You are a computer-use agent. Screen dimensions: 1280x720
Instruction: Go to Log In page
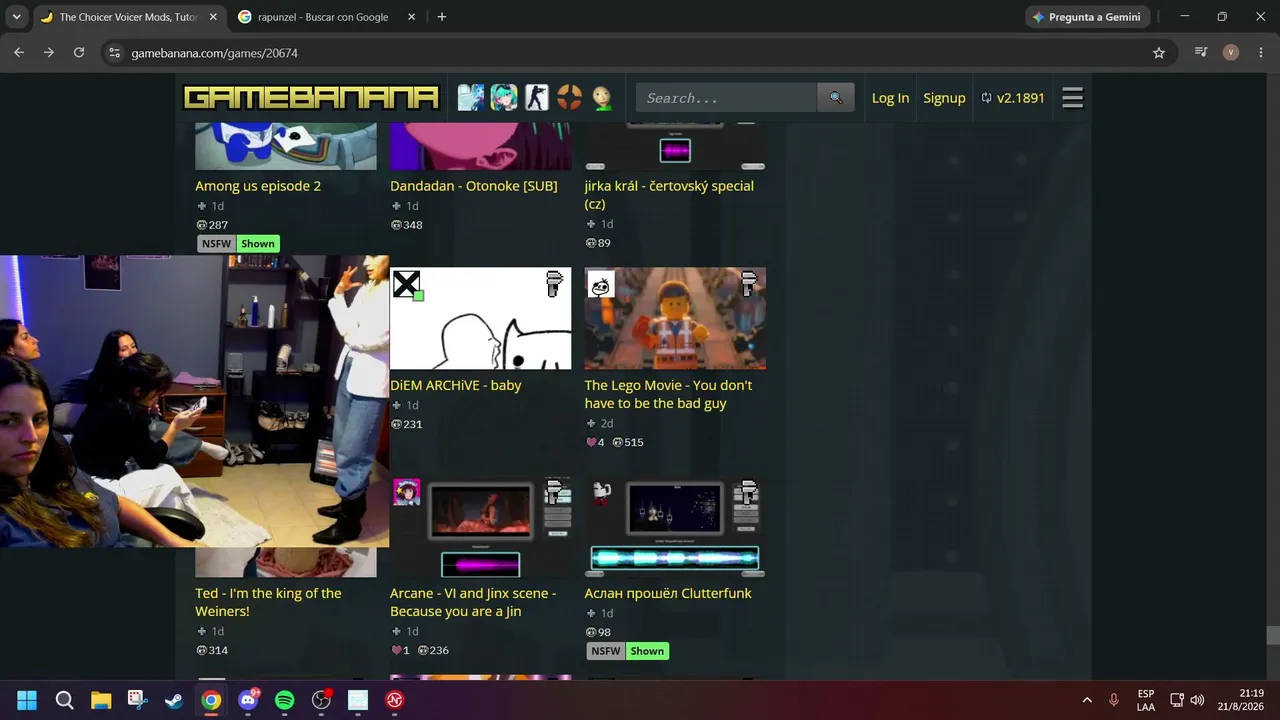tap(890, 98)
